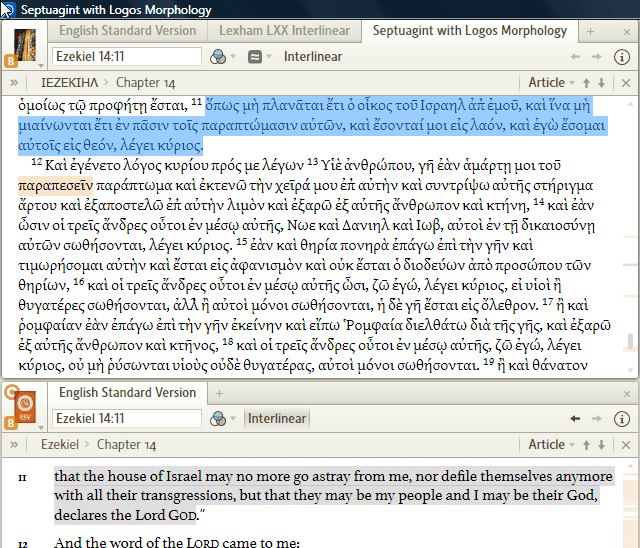Screen dimensions: 640x548
Task: Click the name Δανιηλ in Septuagint verse 14
Action: point(366,226)
